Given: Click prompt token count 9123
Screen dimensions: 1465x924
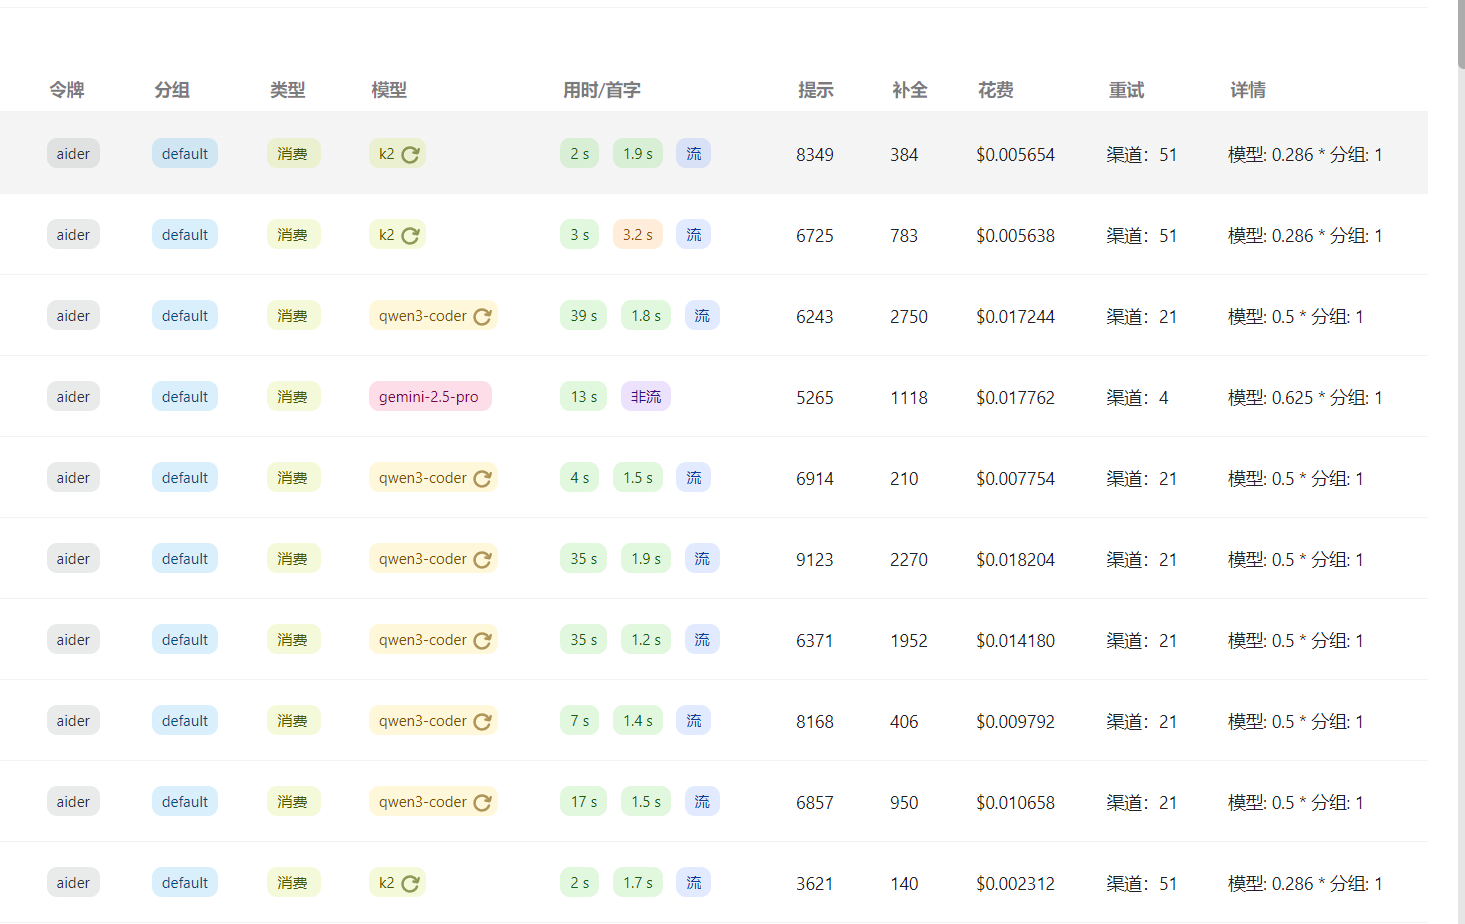Looking at the screenshot, I should pyautogui.click(x=815, y=560).
